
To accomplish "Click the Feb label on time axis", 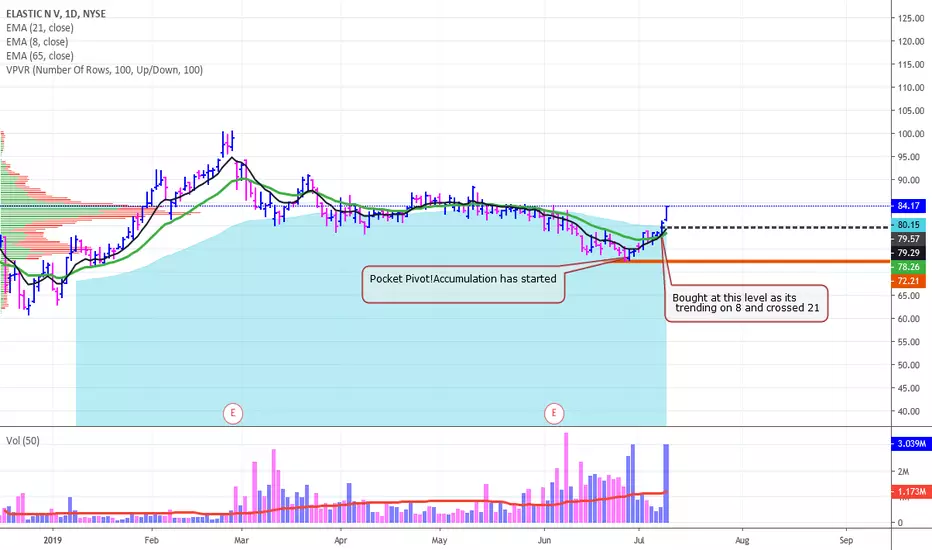I will [152, 540].
